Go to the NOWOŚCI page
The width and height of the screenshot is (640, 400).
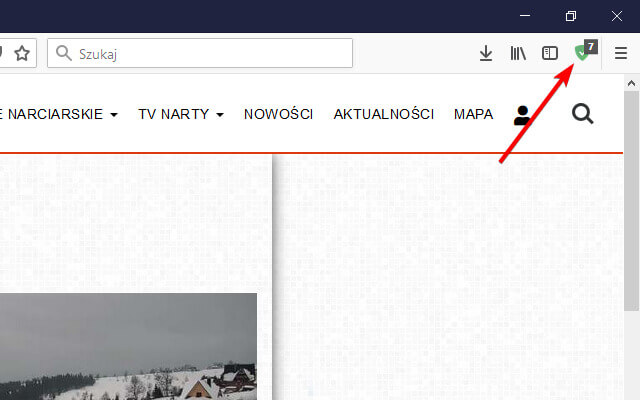[x=278, y=114]
